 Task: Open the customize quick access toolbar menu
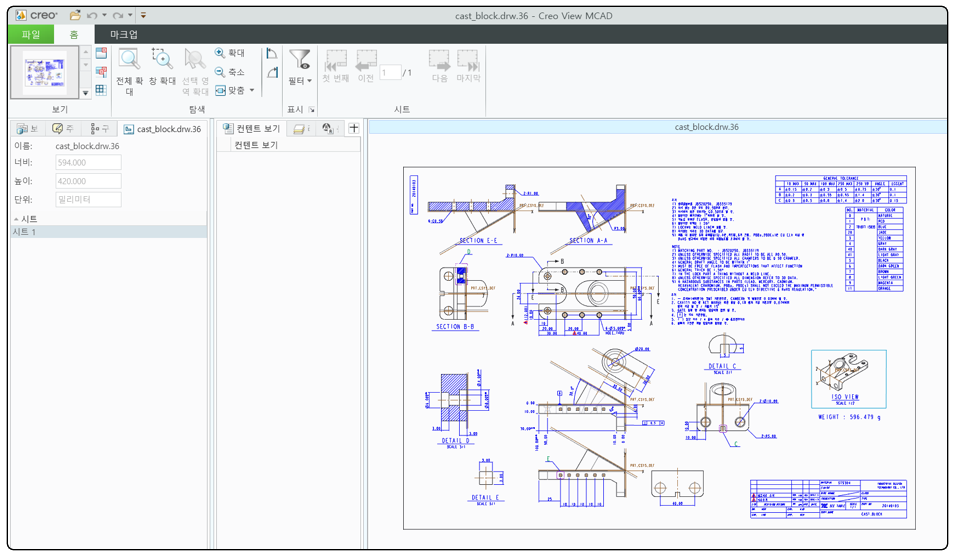pyautogui.click(x=143, y=15)
